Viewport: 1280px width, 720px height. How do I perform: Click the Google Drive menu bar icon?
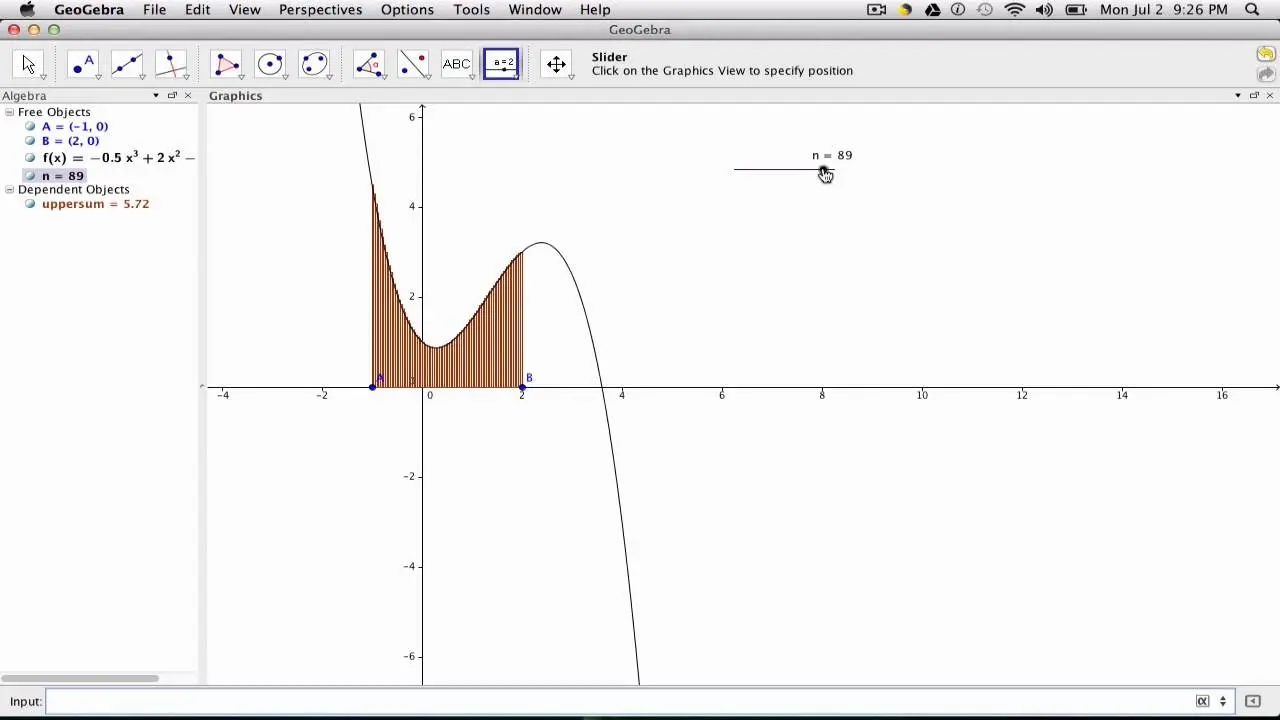[x=932, y=10]
